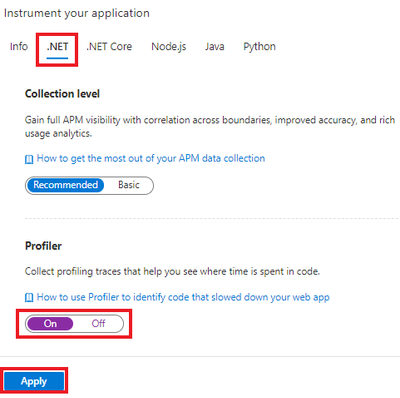Viewport: 400px width, 398px height.
Task: Switch to the Python tab
Action: [259, 46]
